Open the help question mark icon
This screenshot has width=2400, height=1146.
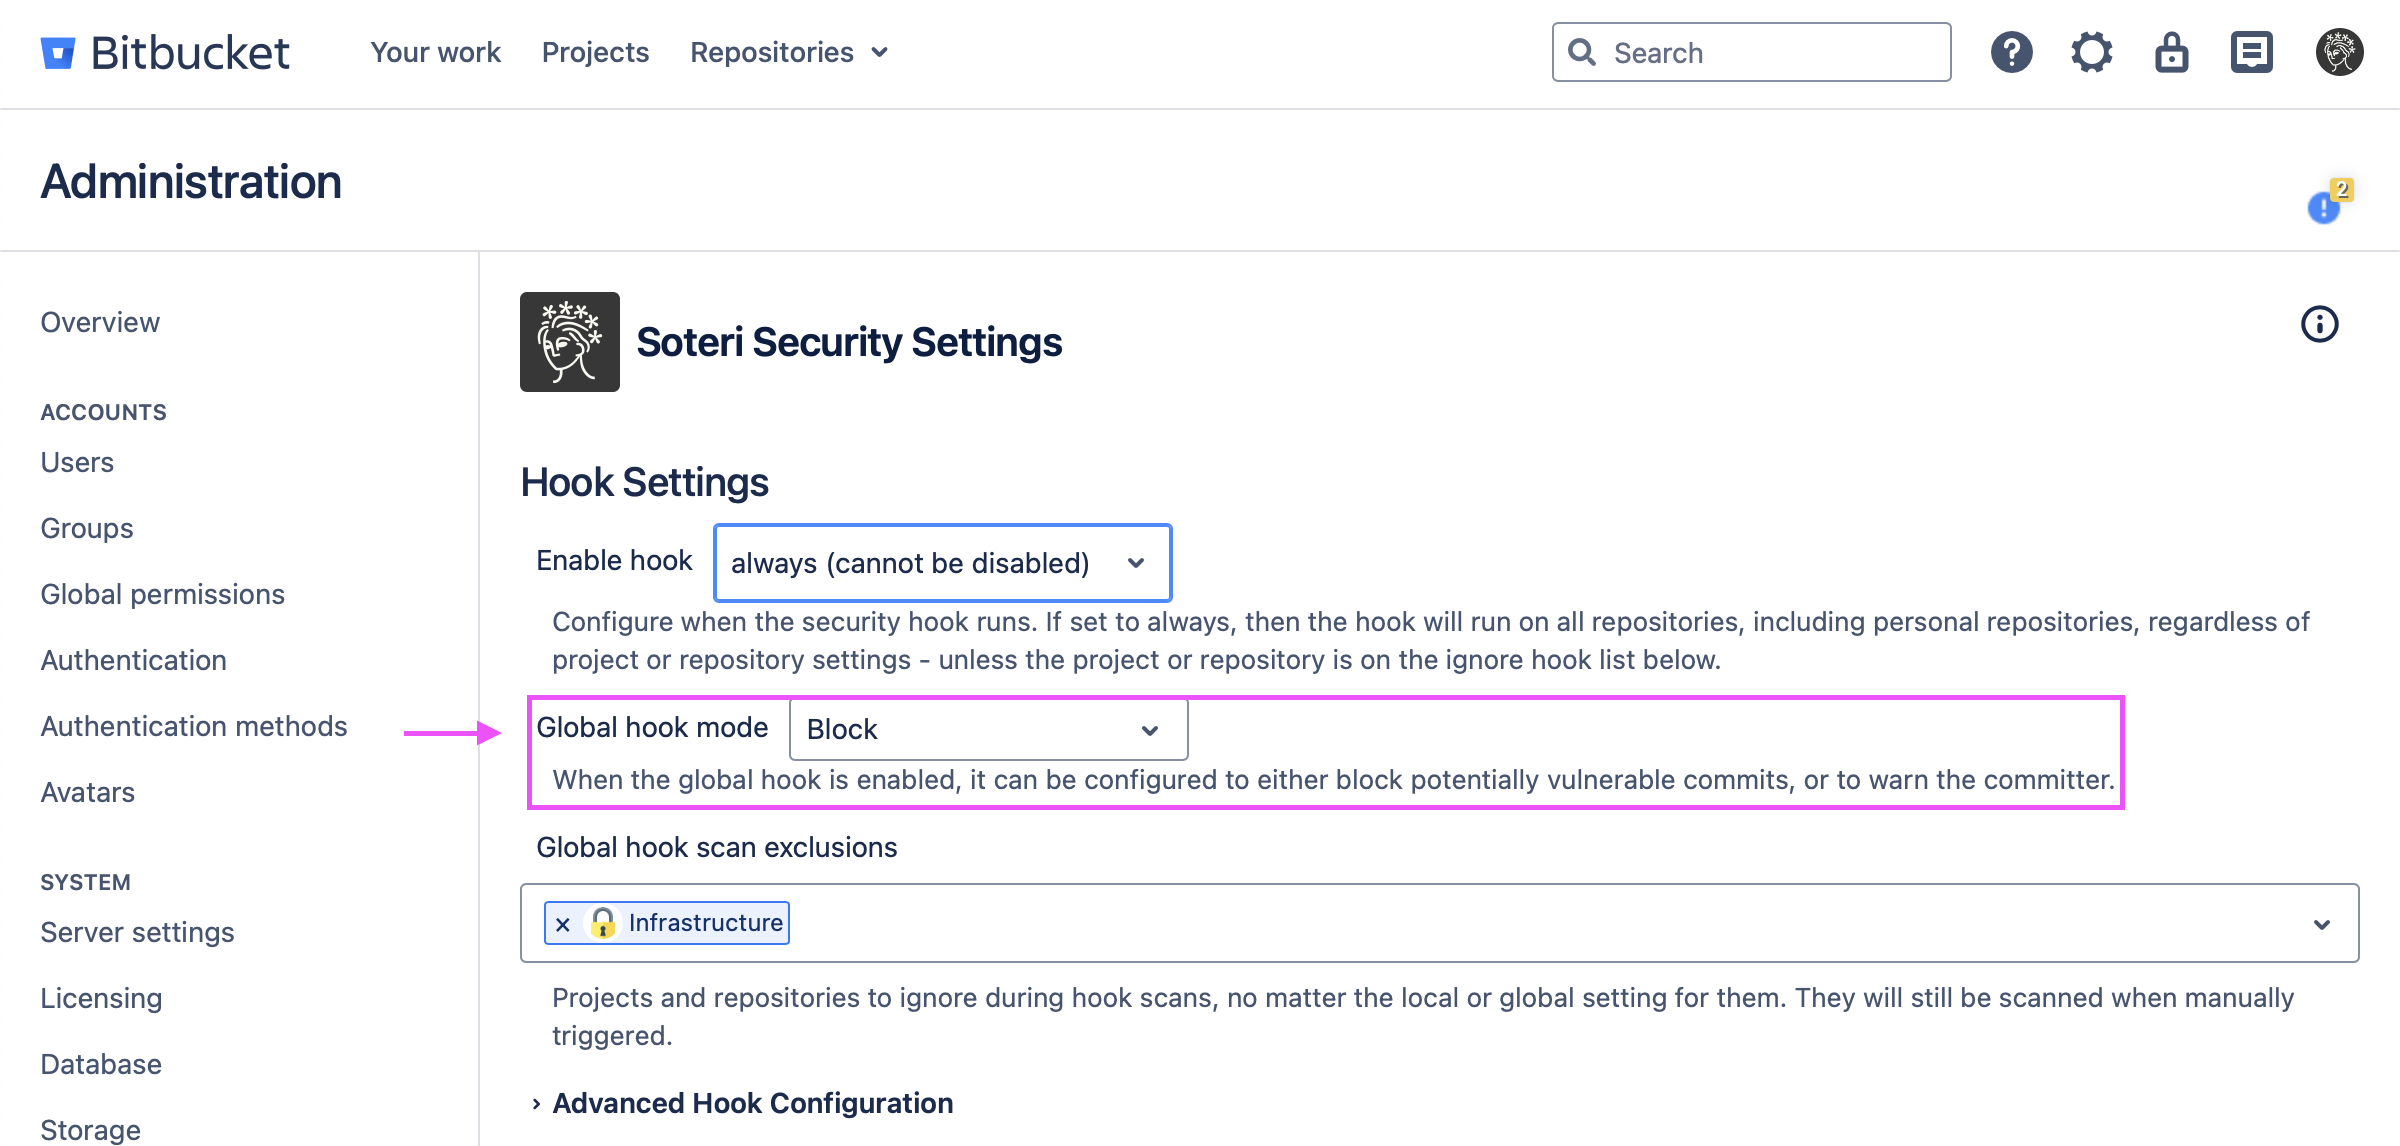point(2011,52)
